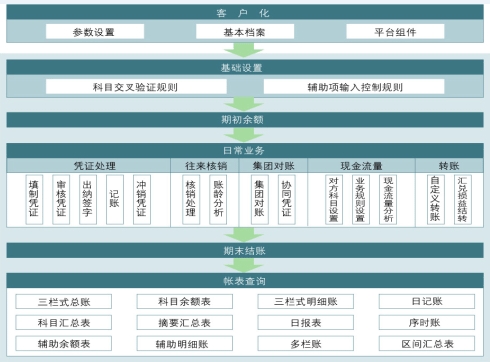Open the 日报表 report

click(x=306, y=322)
